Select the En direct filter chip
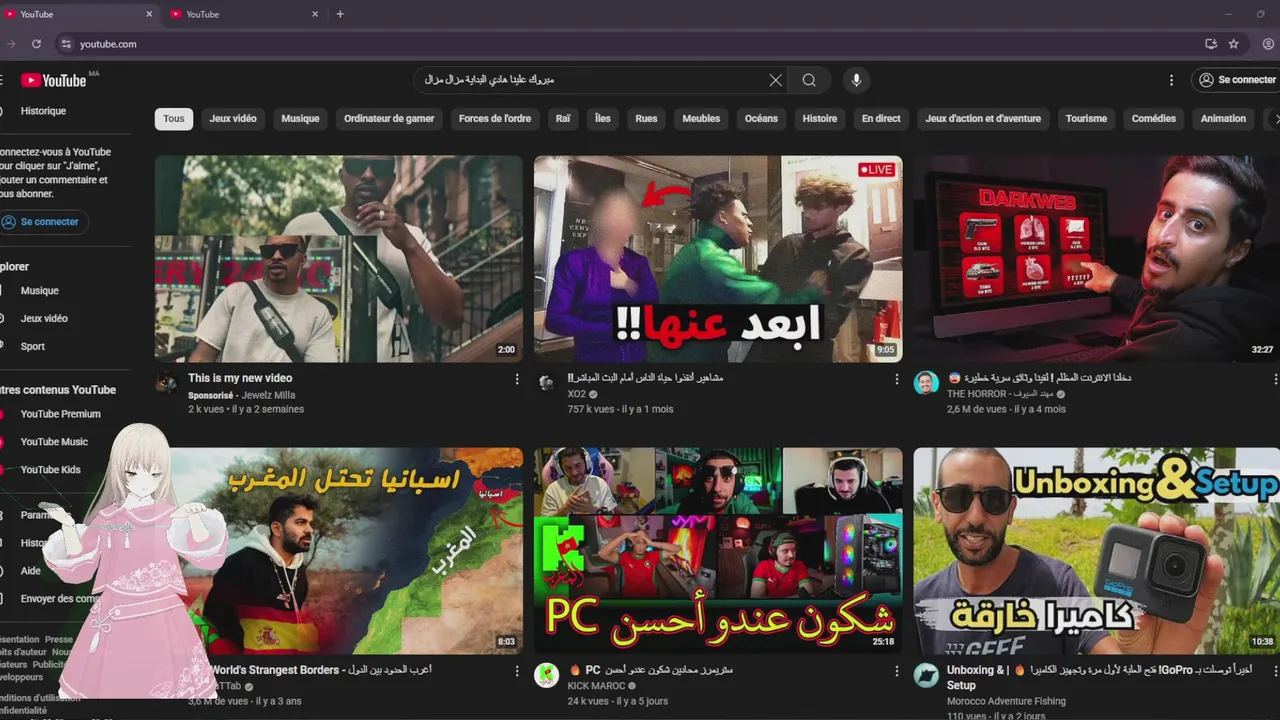1280x720 pixels. pos(881,118)
